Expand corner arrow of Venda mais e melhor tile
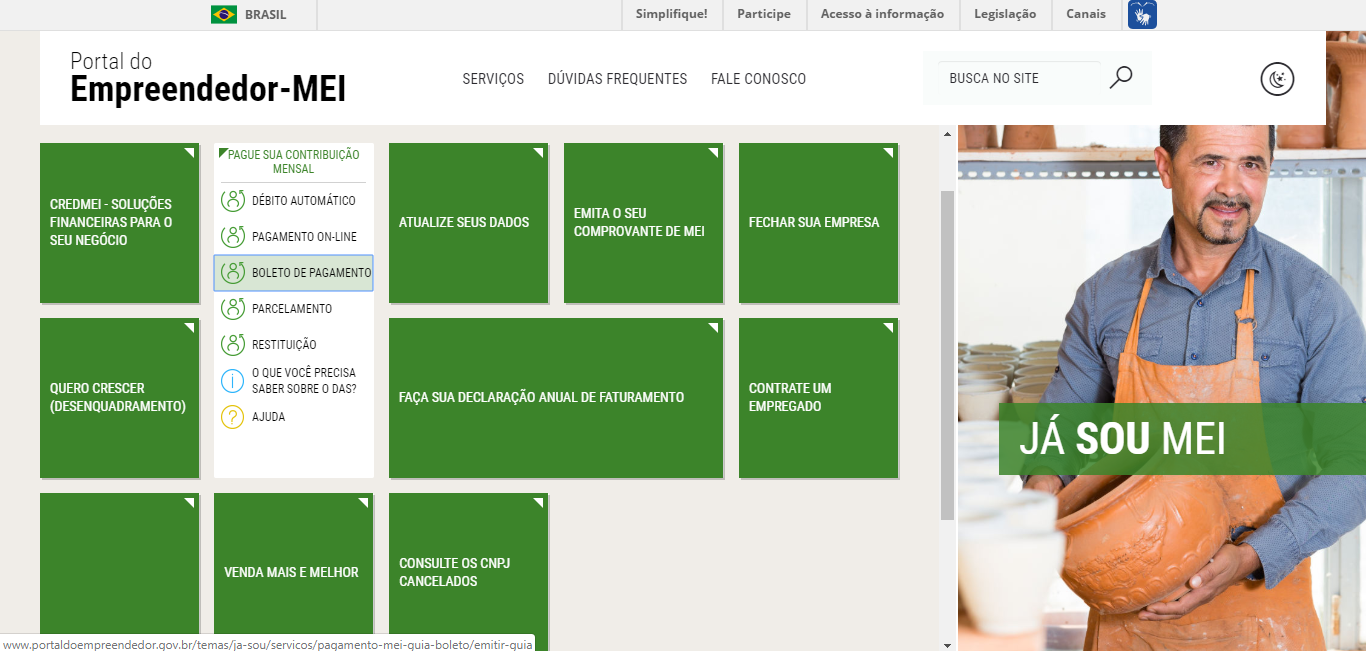 coord(362,503)
